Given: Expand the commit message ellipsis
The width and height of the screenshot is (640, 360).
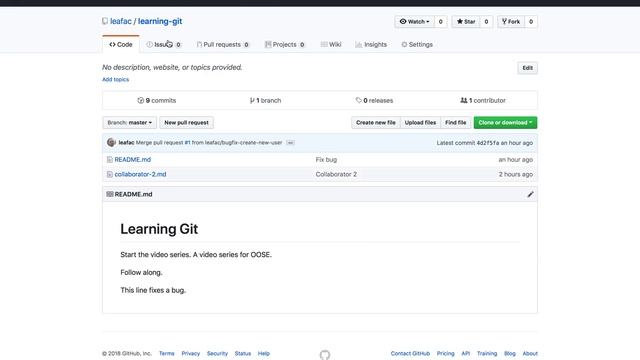Looking at the screenshot, I should click(x=290, y=142).
